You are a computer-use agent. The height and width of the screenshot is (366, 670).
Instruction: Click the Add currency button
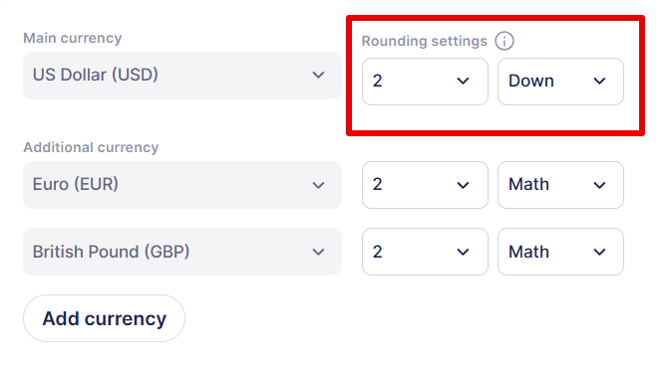[104, 318]
